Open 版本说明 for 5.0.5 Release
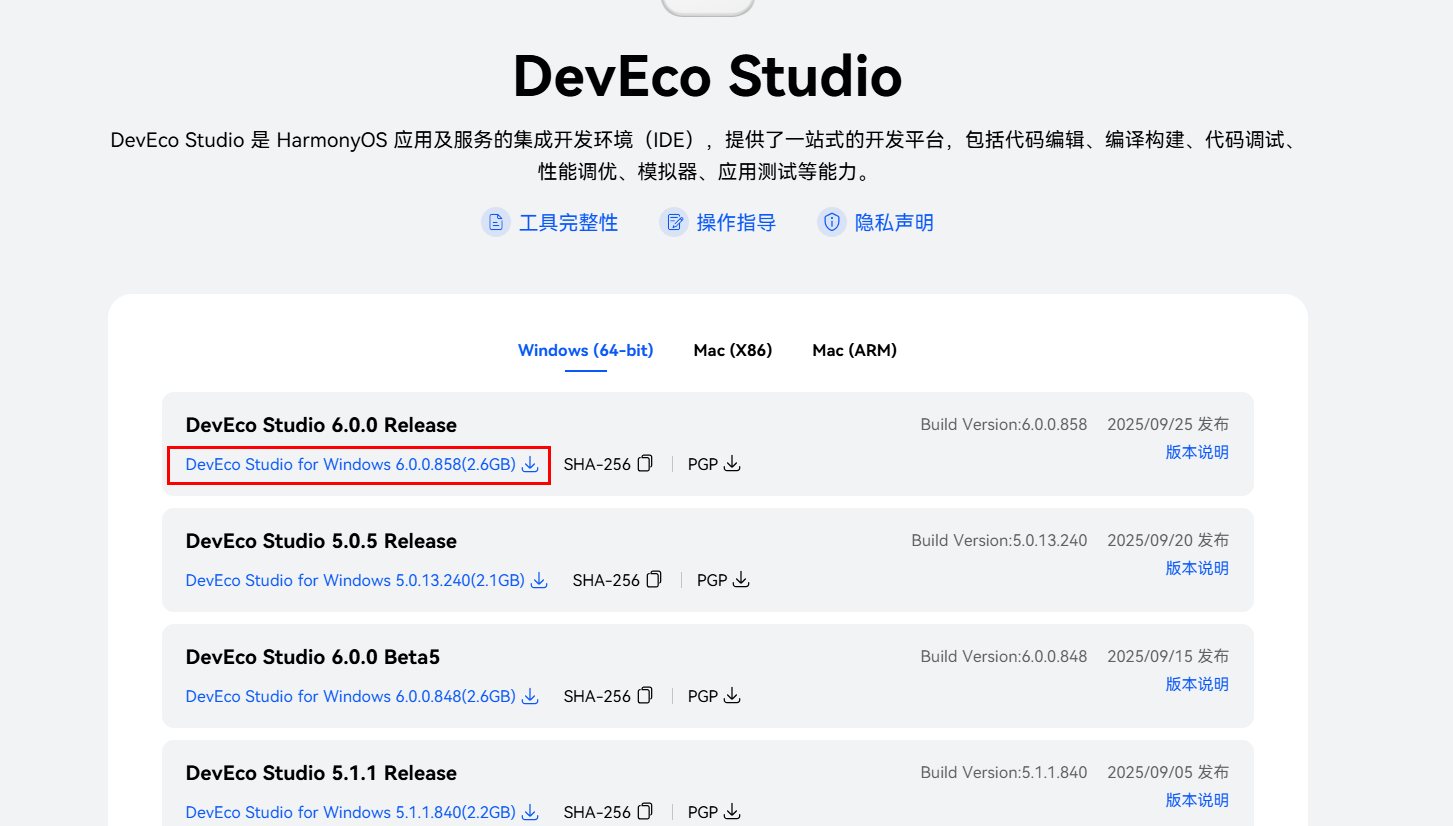 click(1197, 568)
